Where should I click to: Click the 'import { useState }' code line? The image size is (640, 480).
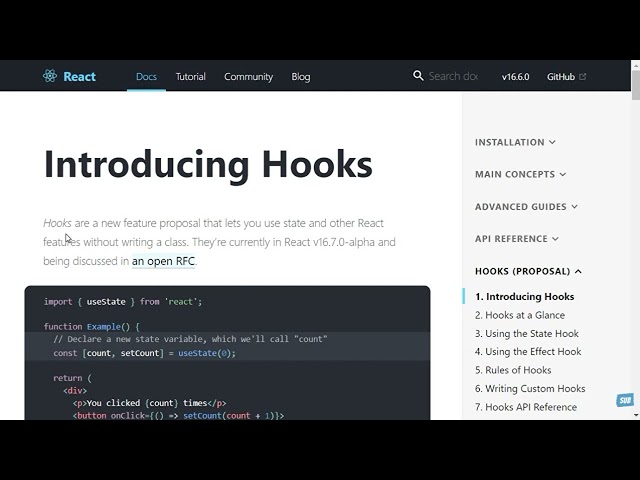[123, 302]
